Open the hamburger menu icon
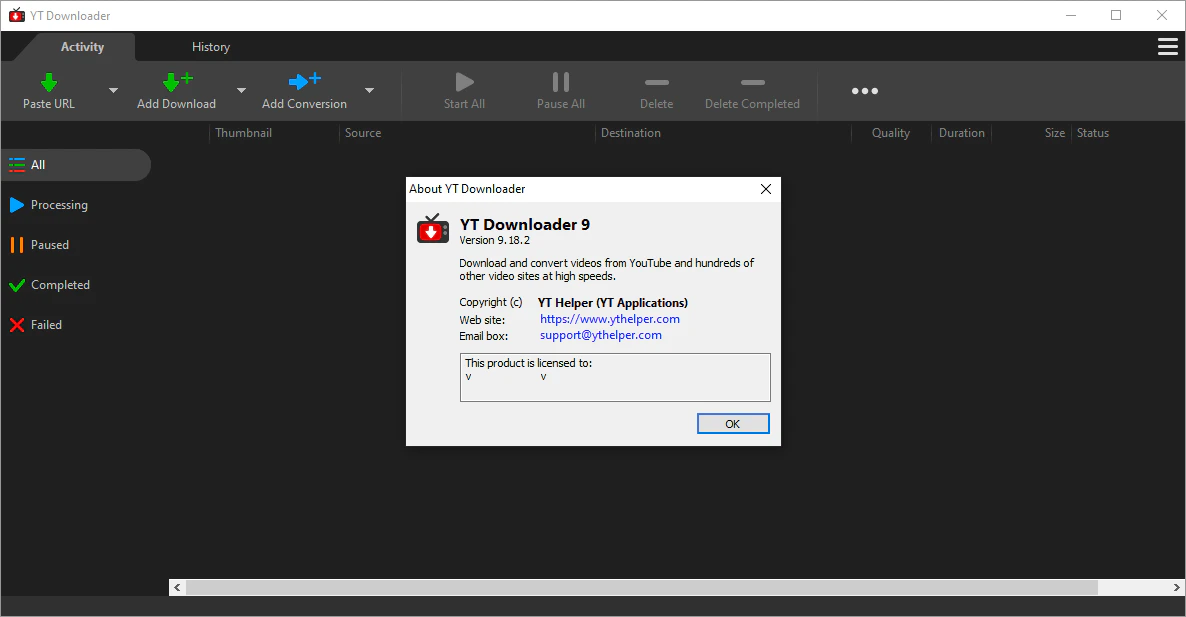This screenshot has width=1186, height=617. pos(1167,46)
